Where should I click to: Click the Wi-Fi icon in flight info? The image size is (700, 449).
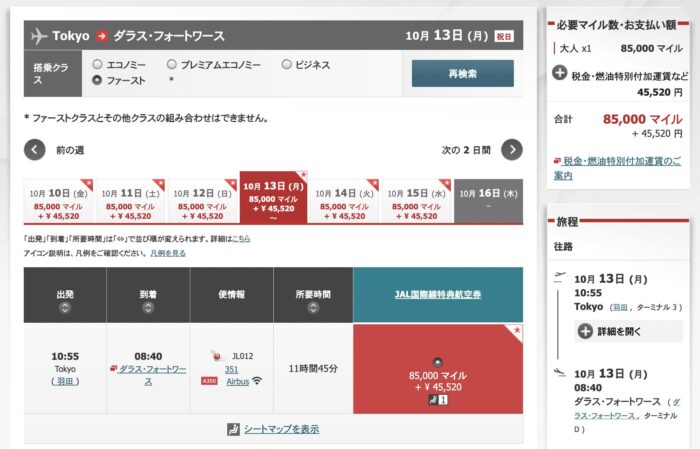pyautogui.click(x=257, y=381)
